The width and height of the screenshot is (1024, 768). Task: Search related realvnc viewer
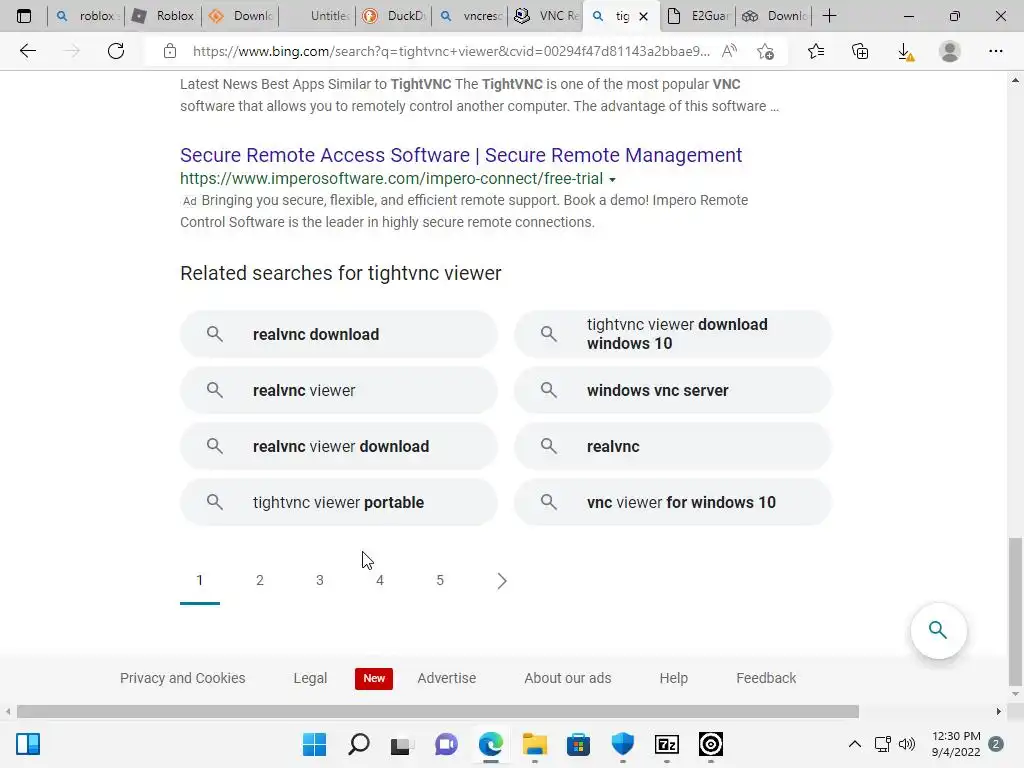pos(339,391)
